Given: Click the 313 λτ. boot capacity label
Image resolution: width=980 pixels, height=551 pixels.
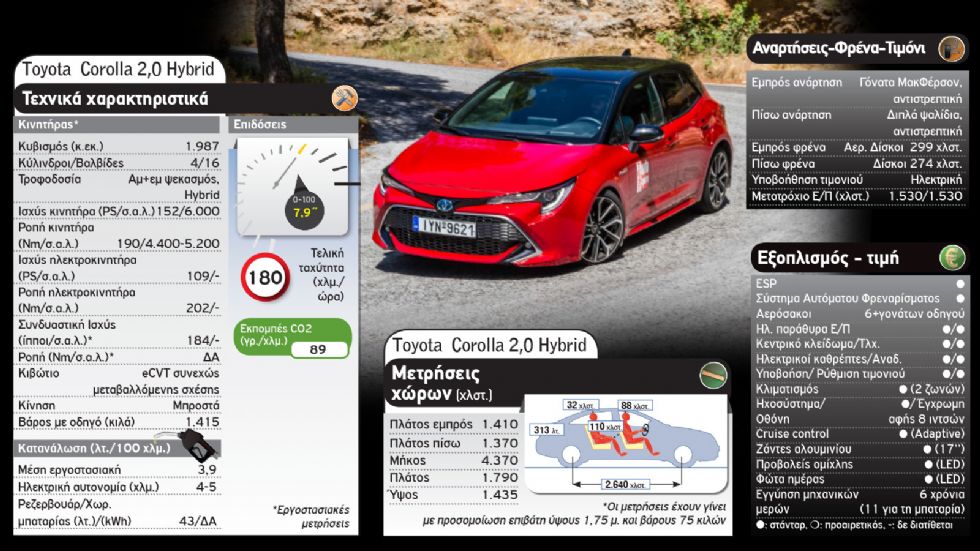Looking at the screenshot, I should 547,430.
